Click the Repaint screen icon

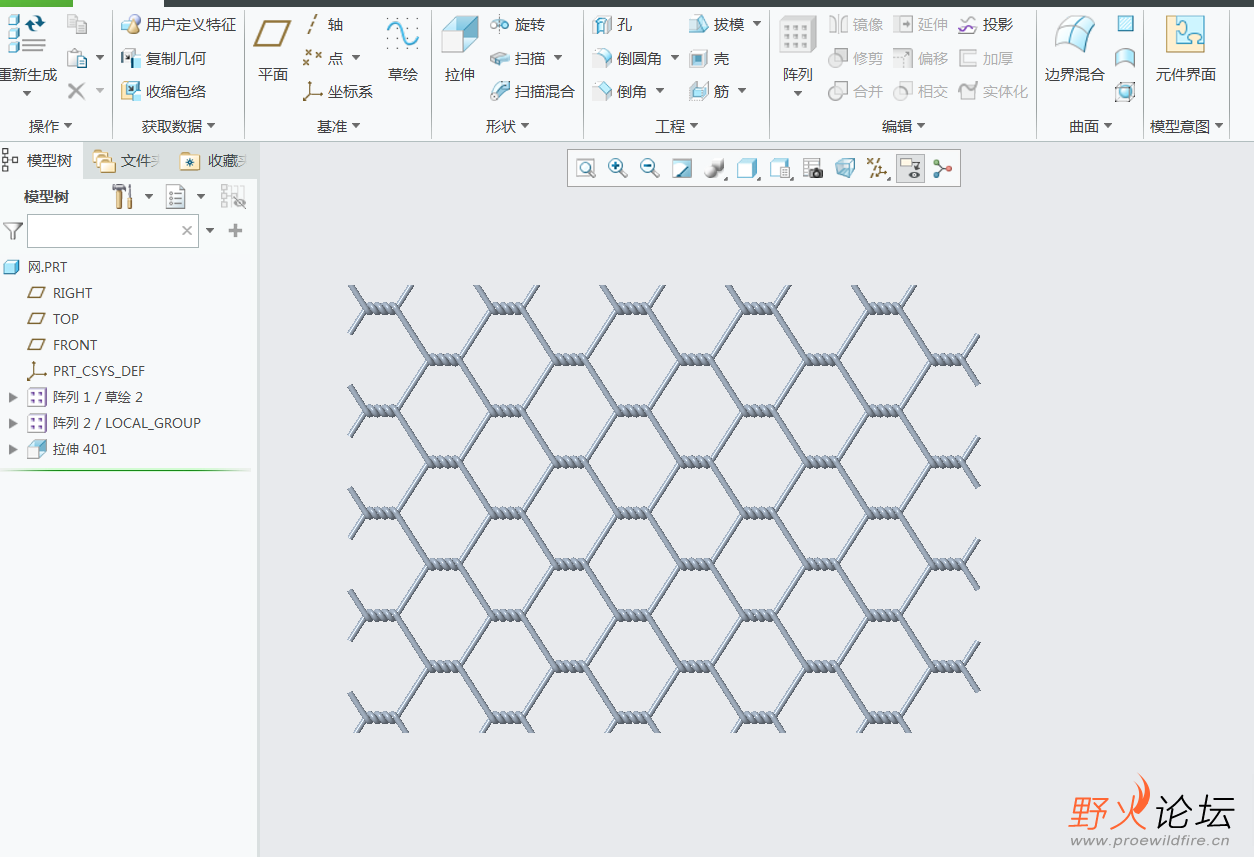(x=682, y=169)
